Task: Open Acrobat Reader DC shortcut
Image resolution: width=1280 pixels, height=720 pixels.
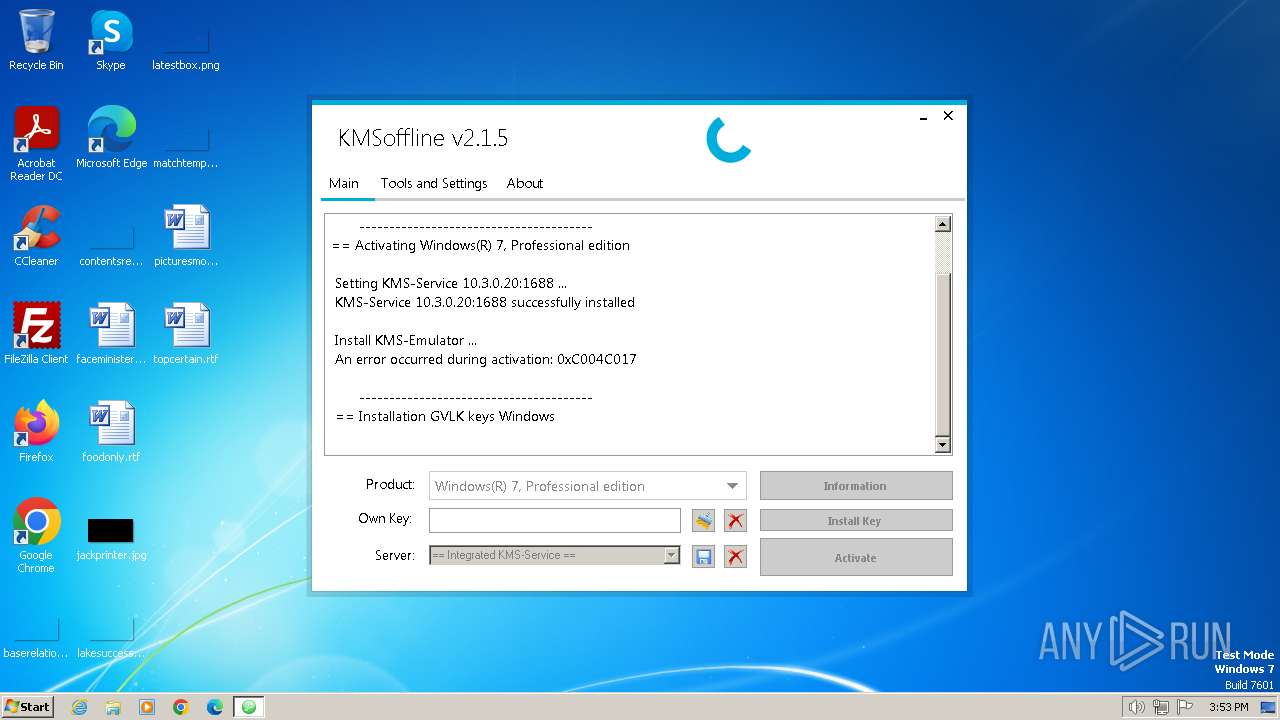Action: [x=36, y=144]
